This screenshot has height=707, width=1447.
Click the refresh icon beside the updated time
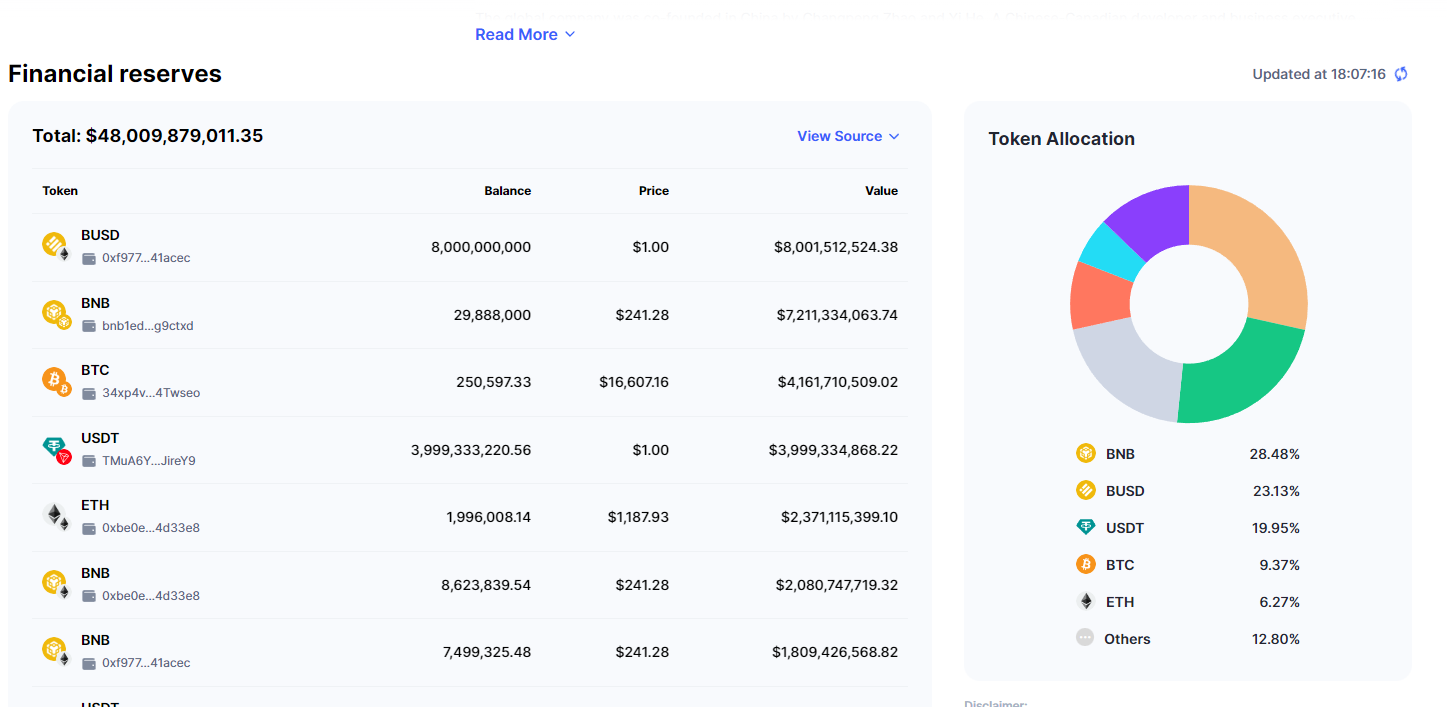[x=1401, y=74]
